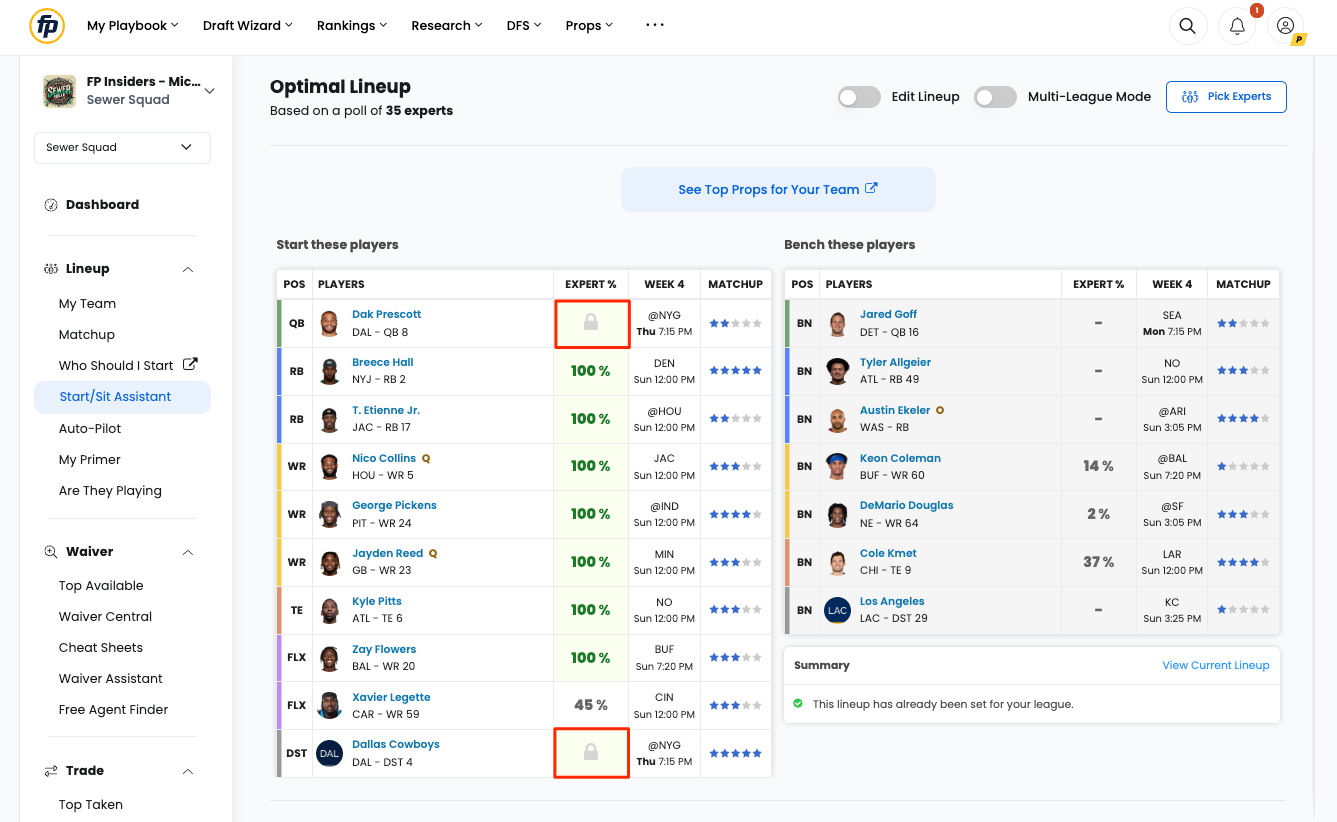Open the Props menu
This screenshot has height=822, width=1337.
point(590,26)
